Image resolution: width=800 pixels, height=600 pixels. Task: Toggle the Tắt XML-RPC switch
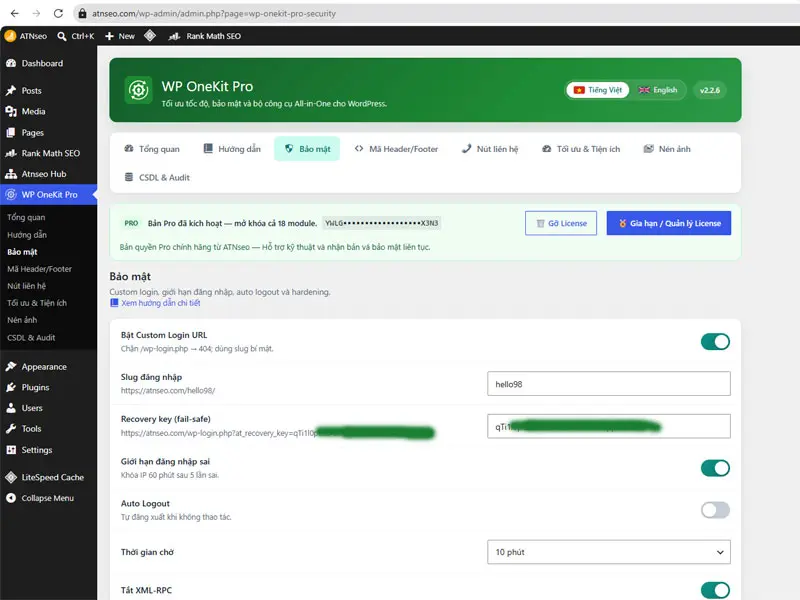pos(715,590)
